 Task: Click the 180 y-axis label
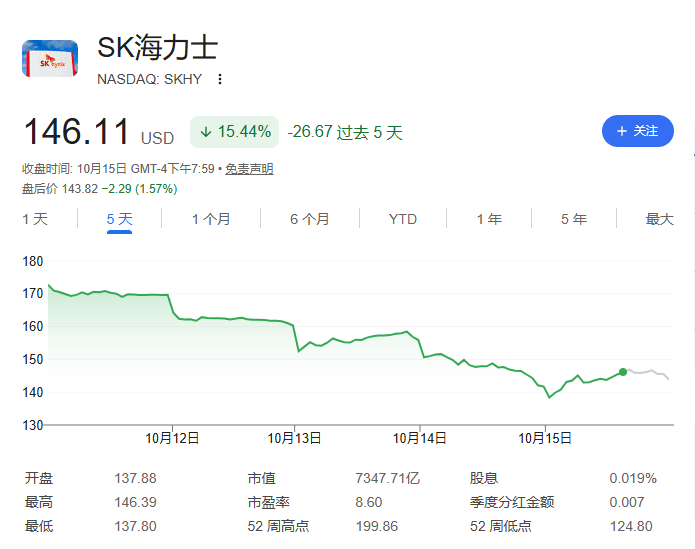tap(33, 261)
